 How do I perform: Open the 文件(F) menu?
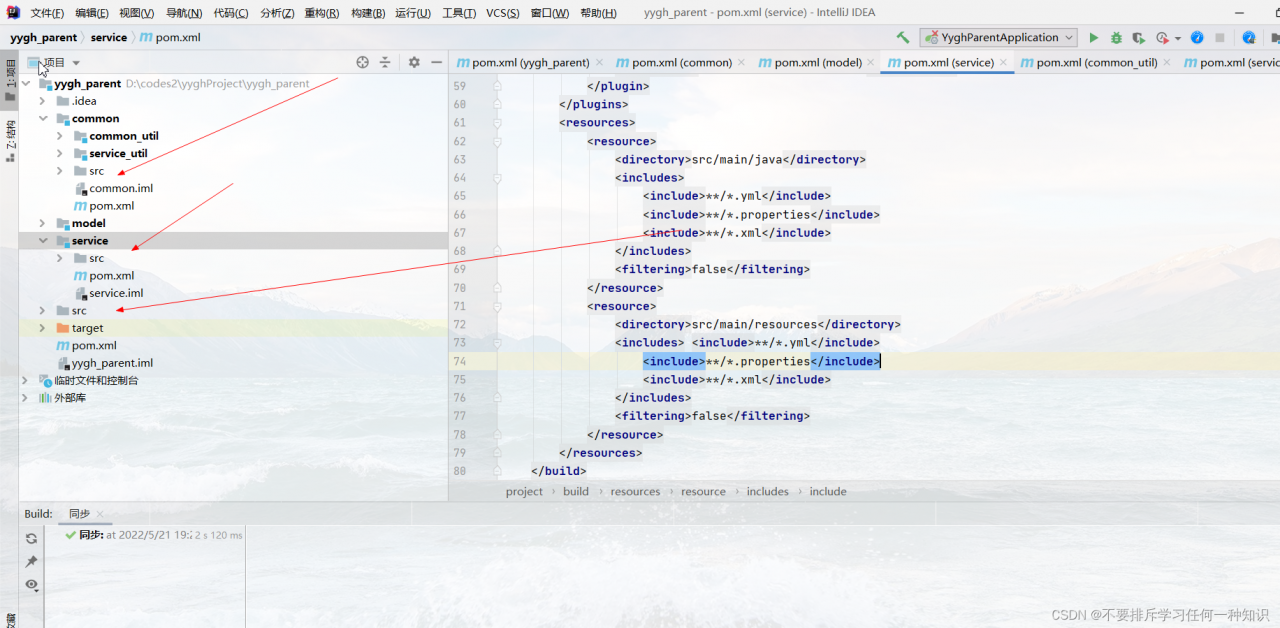coord(47,13)
